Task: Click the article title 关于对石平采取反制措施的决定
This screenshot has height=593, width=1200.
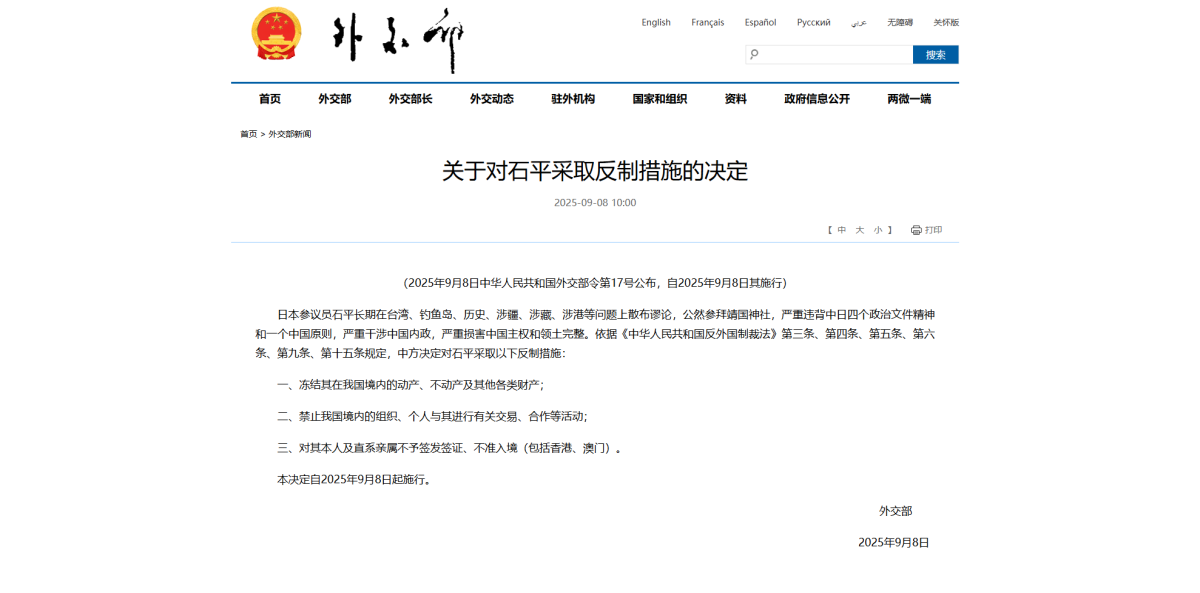Action: click(x=595, y=171)
